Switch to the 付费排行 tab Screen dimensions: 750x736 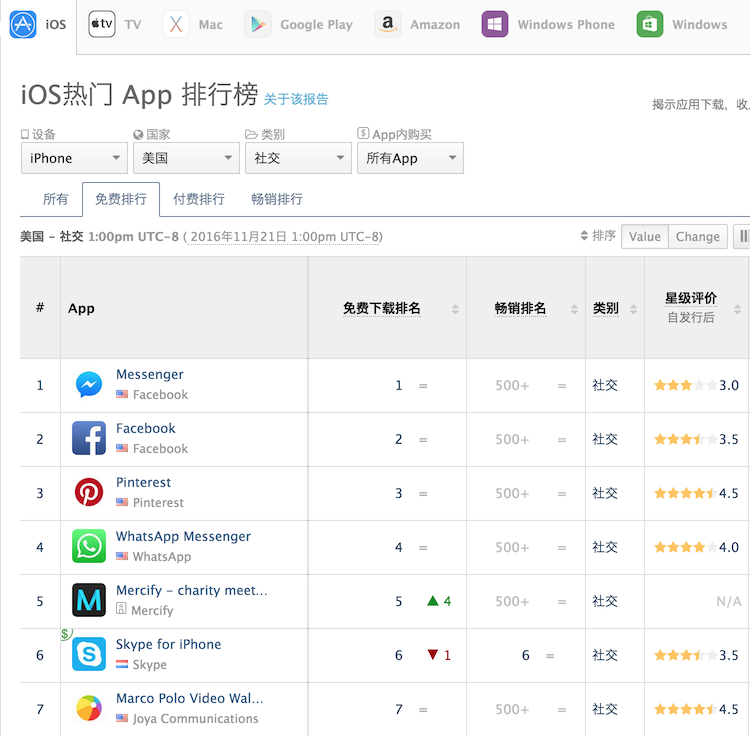[198, 199]
